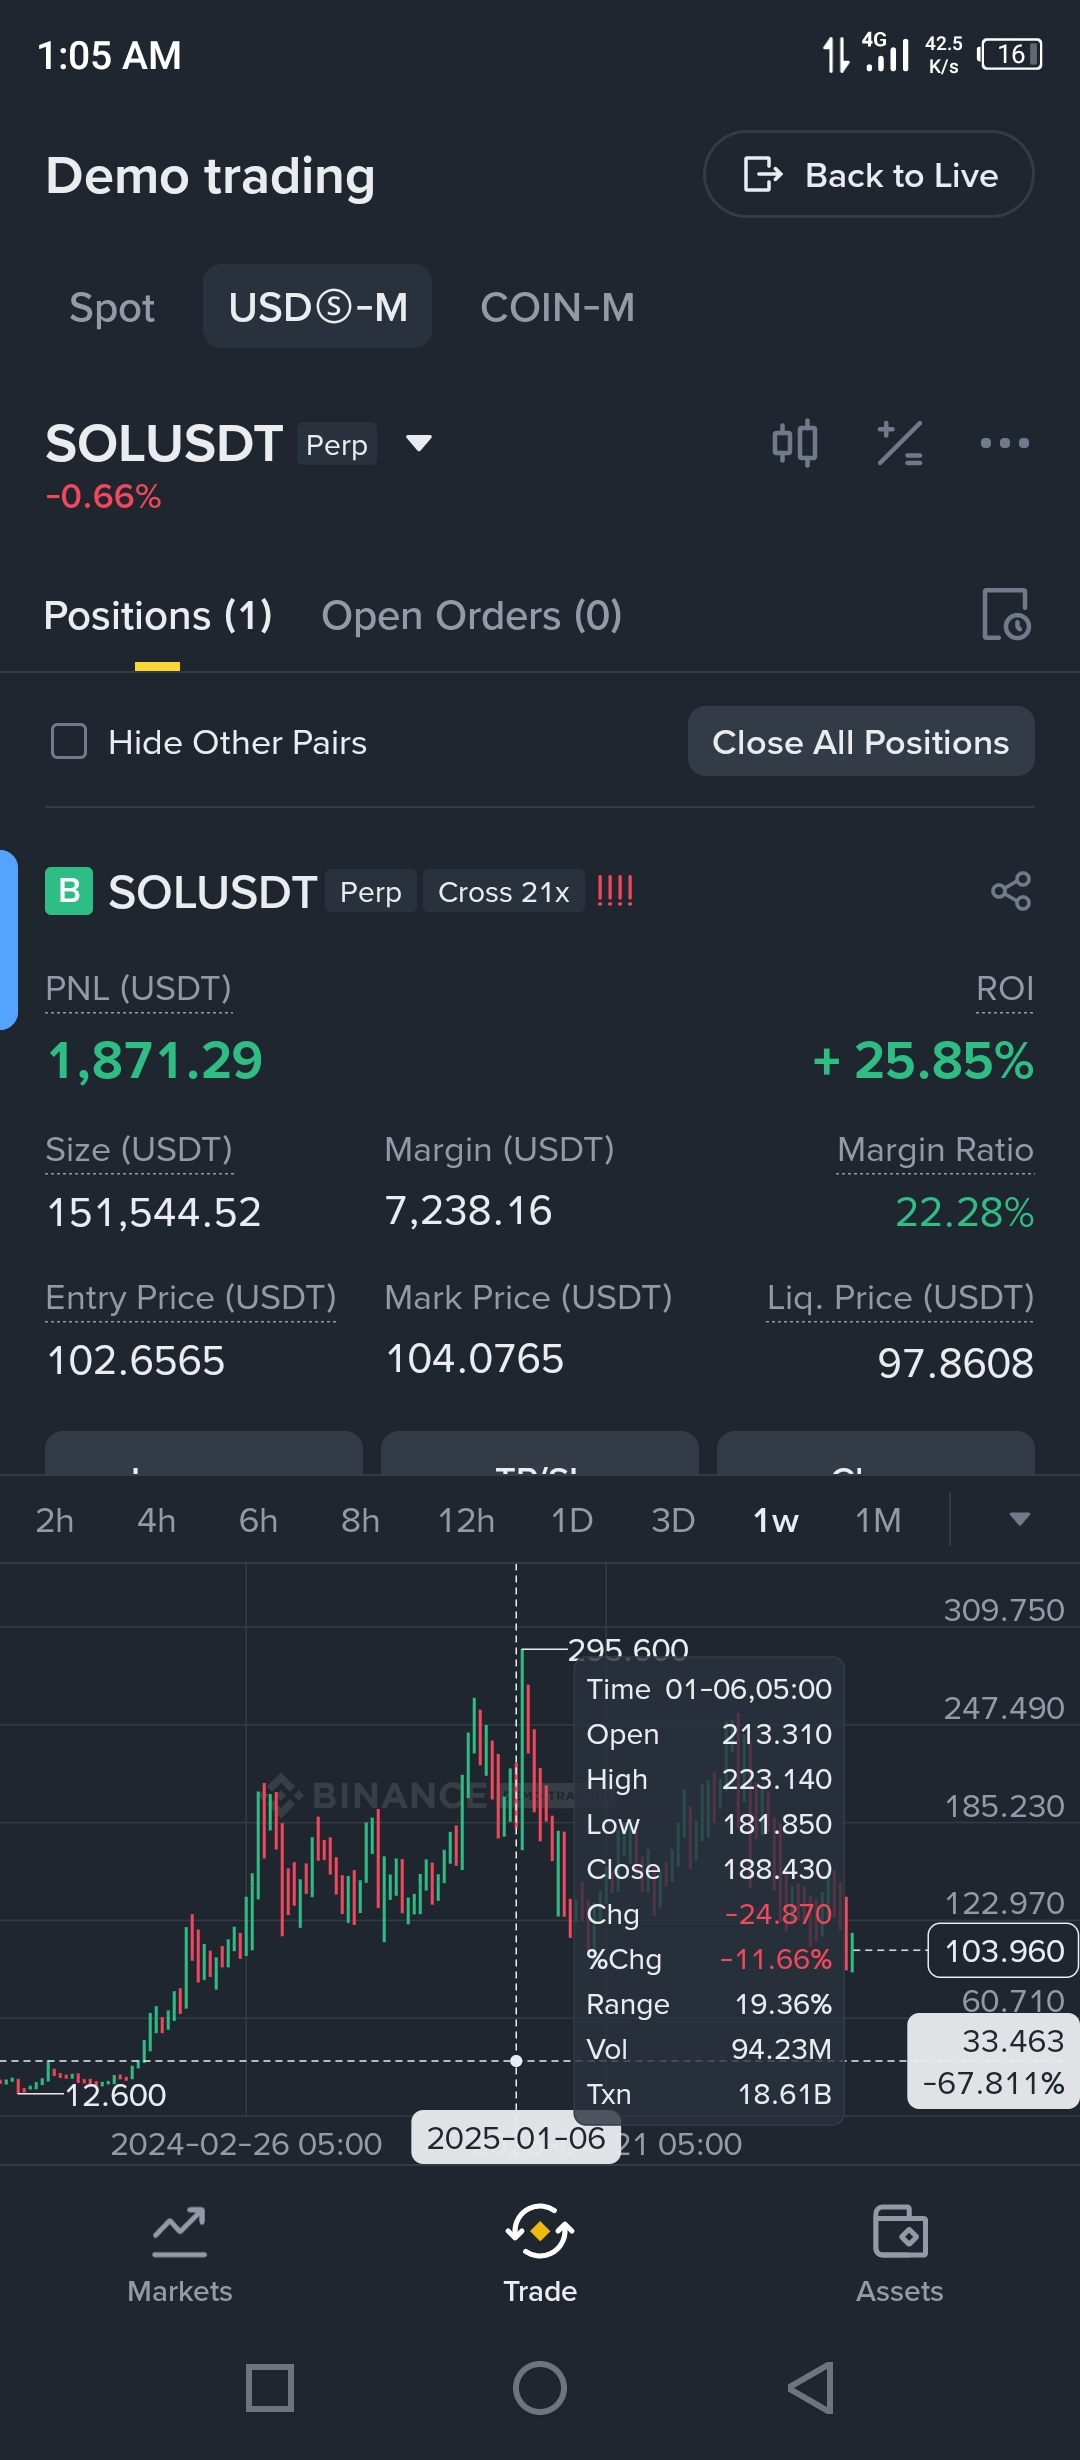
Task: Select the 1D chart timeframe
Action: (x=572, y=1520)
